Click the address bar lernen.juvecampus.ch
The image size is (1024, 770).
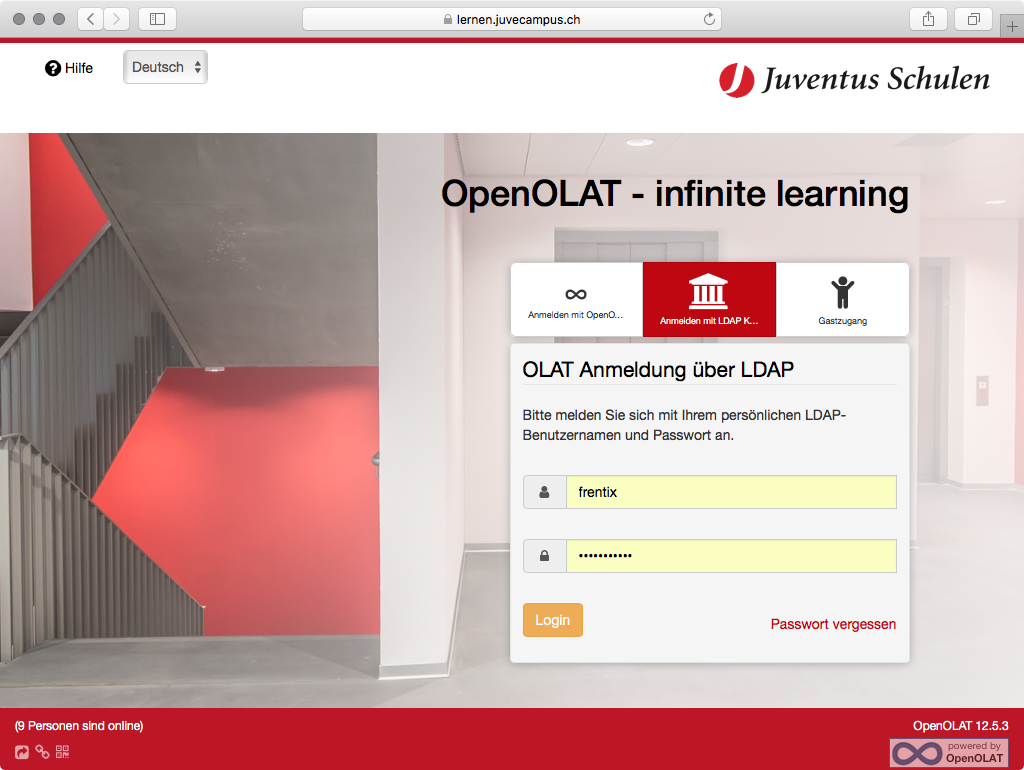511,19
